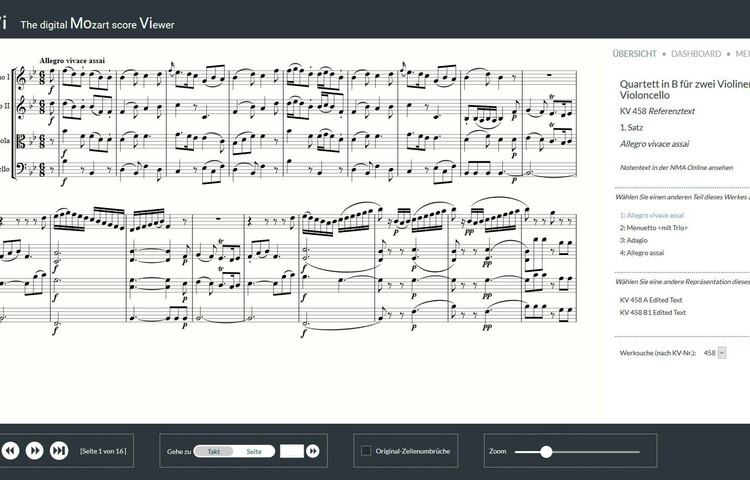Switch to the ÜBERSICHT tab
This screenshot has height=480, width=750.
point(634,54)
